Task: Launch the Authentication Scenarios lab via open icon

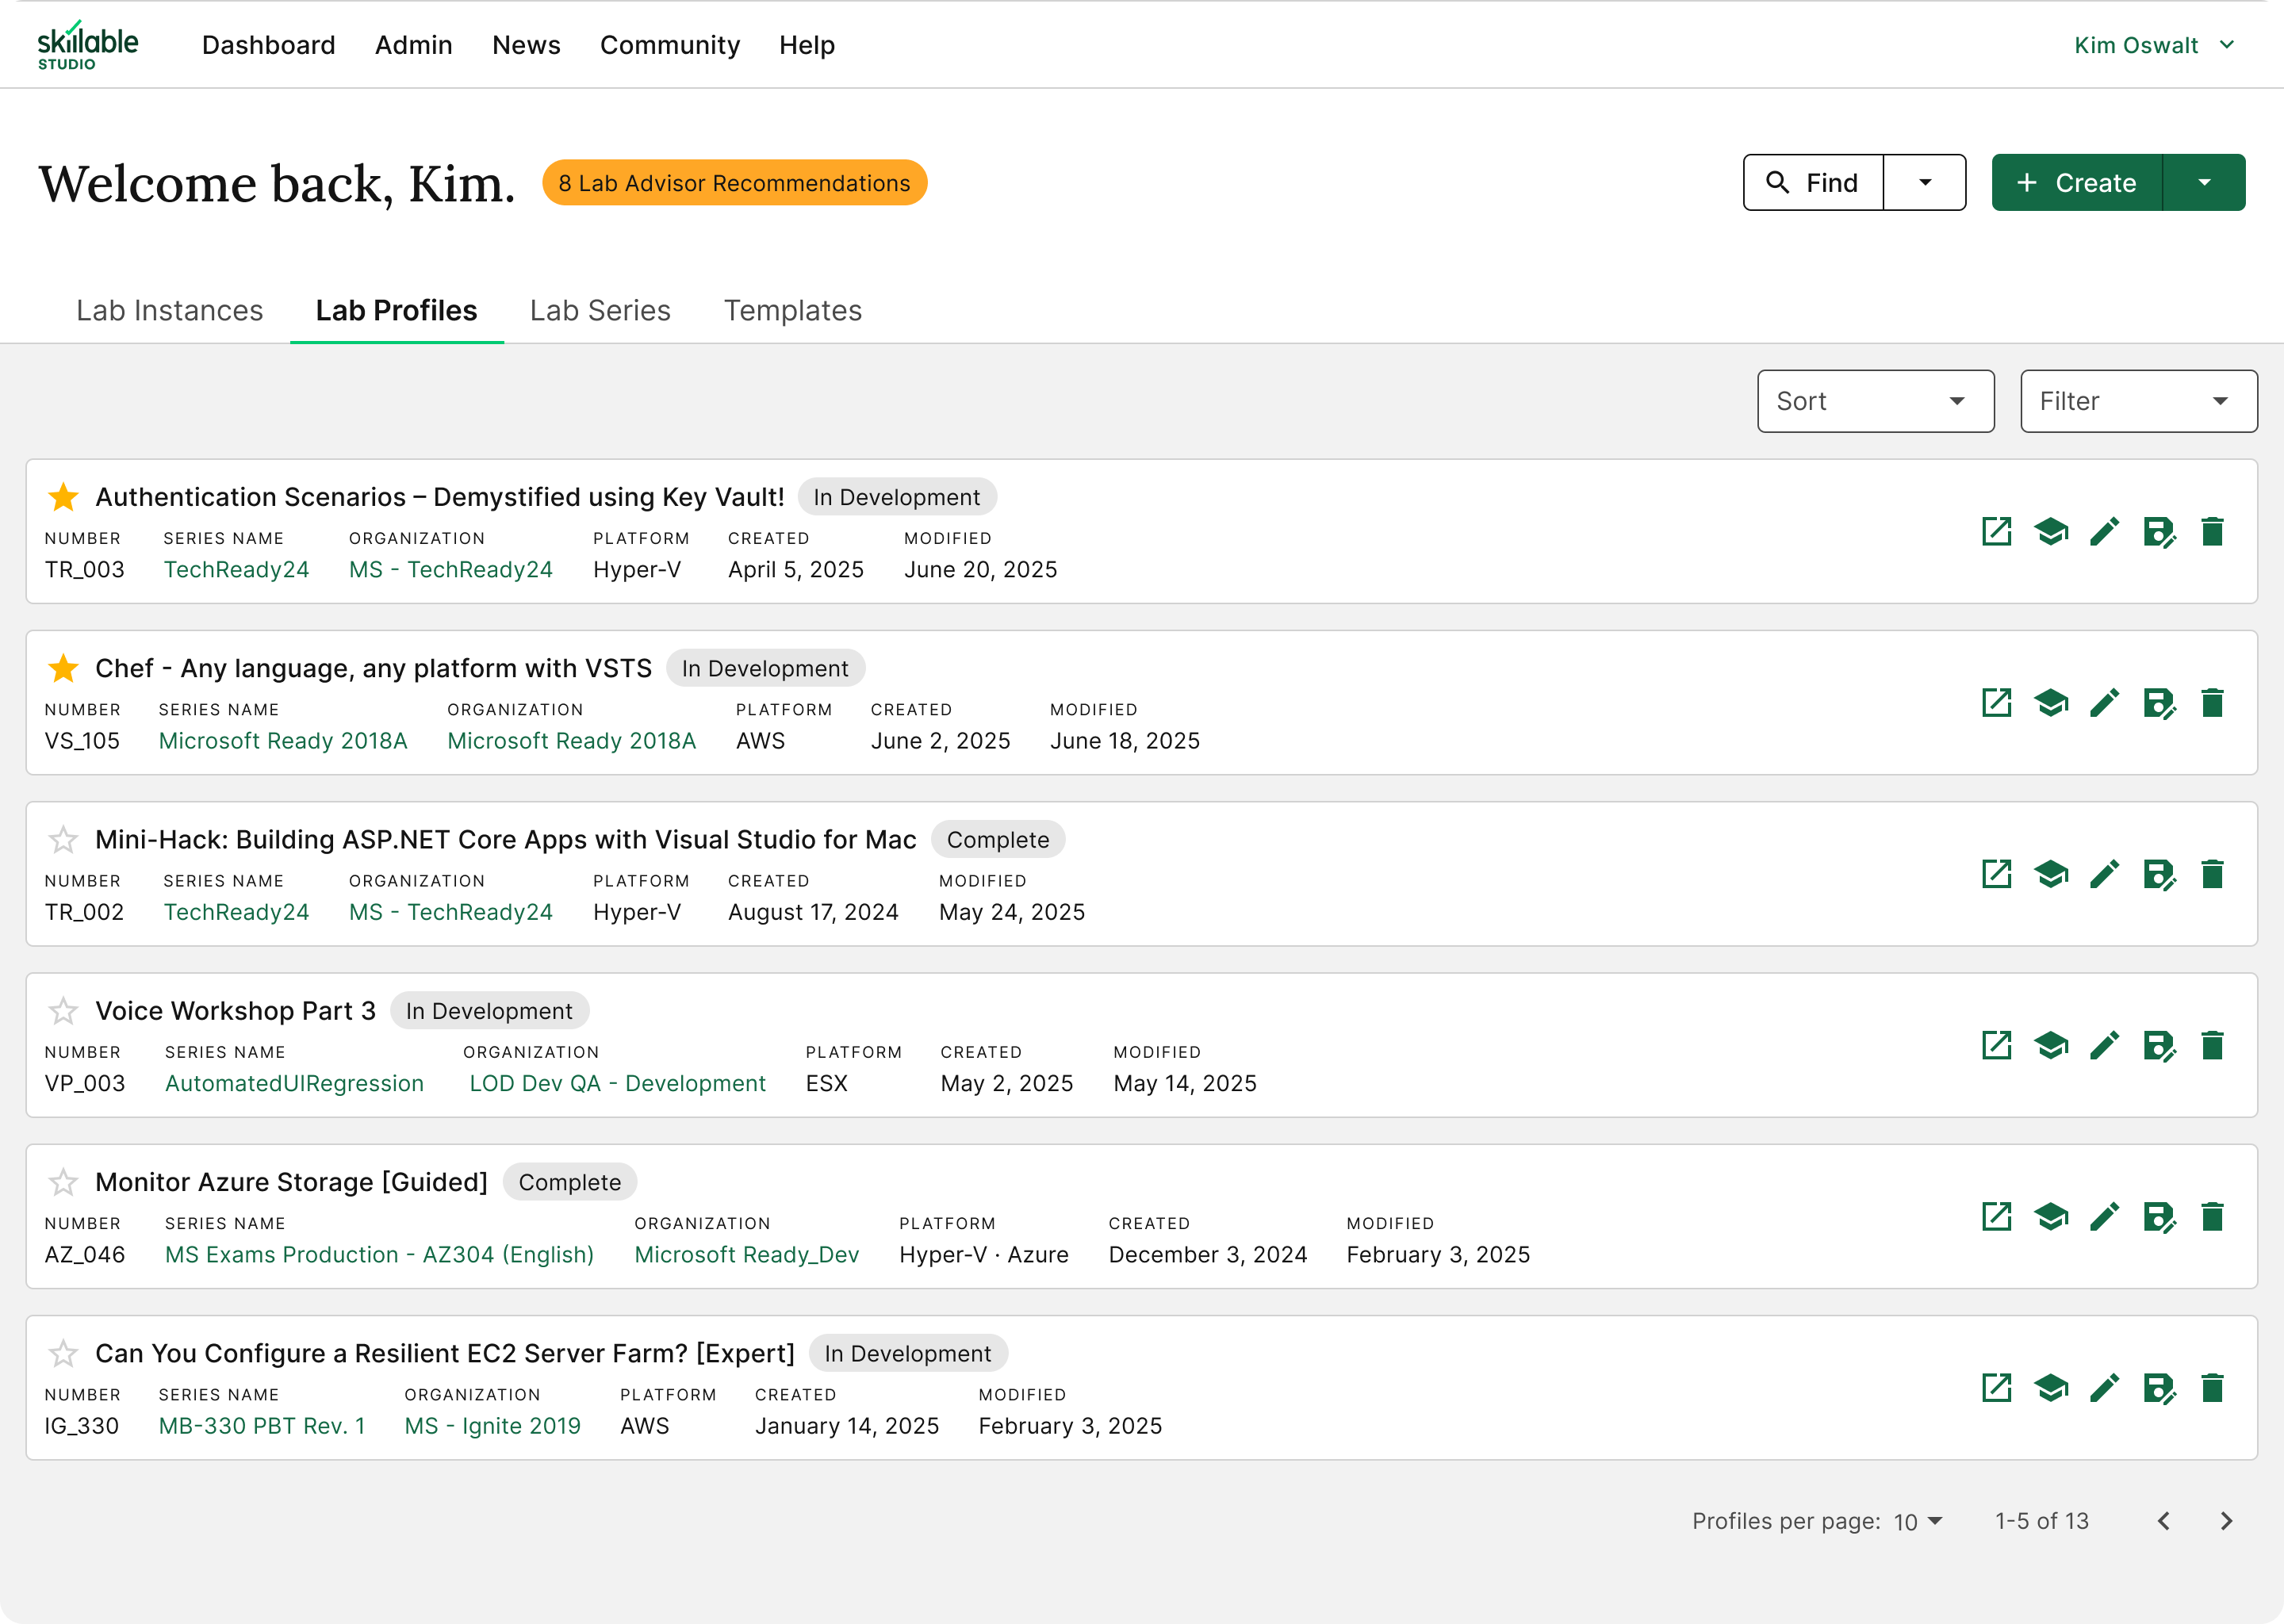Action: [x=1996, y=531]
